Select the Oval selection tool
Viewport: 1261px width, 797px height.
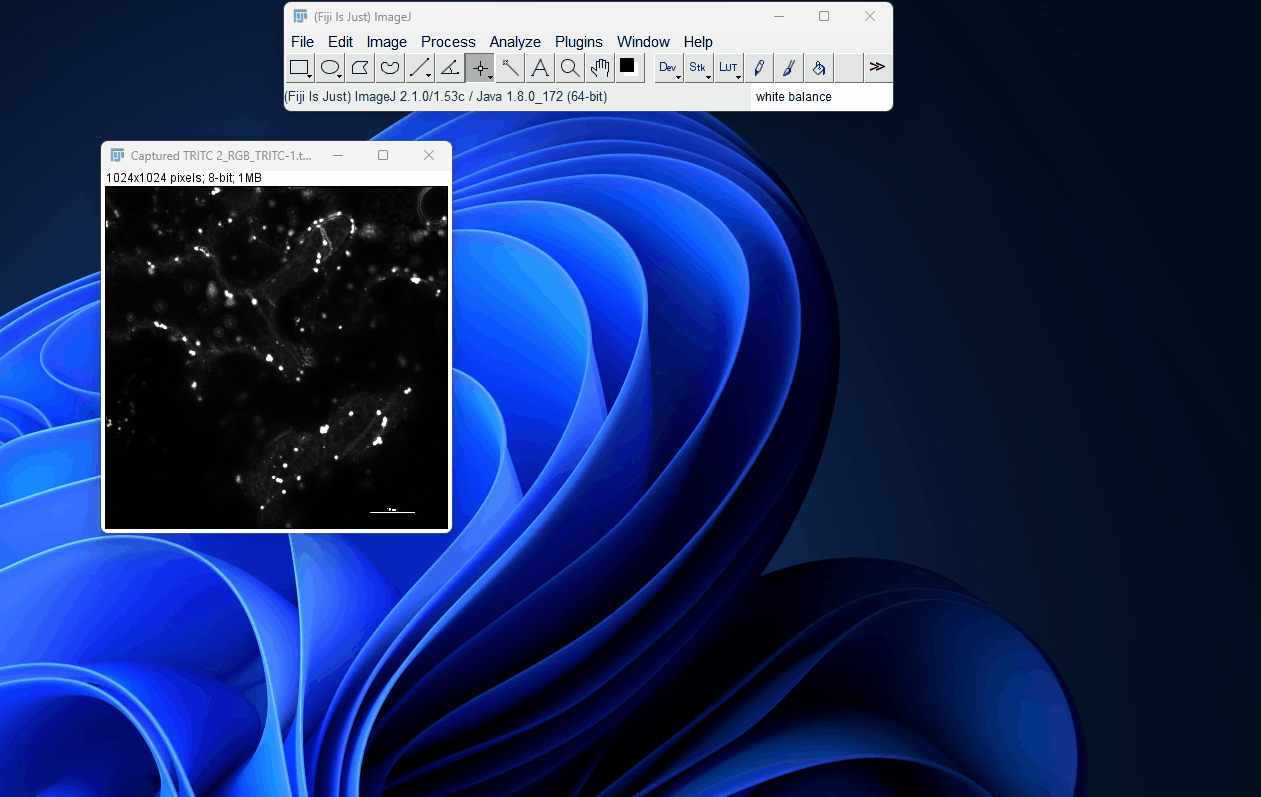tap(330, 68)
